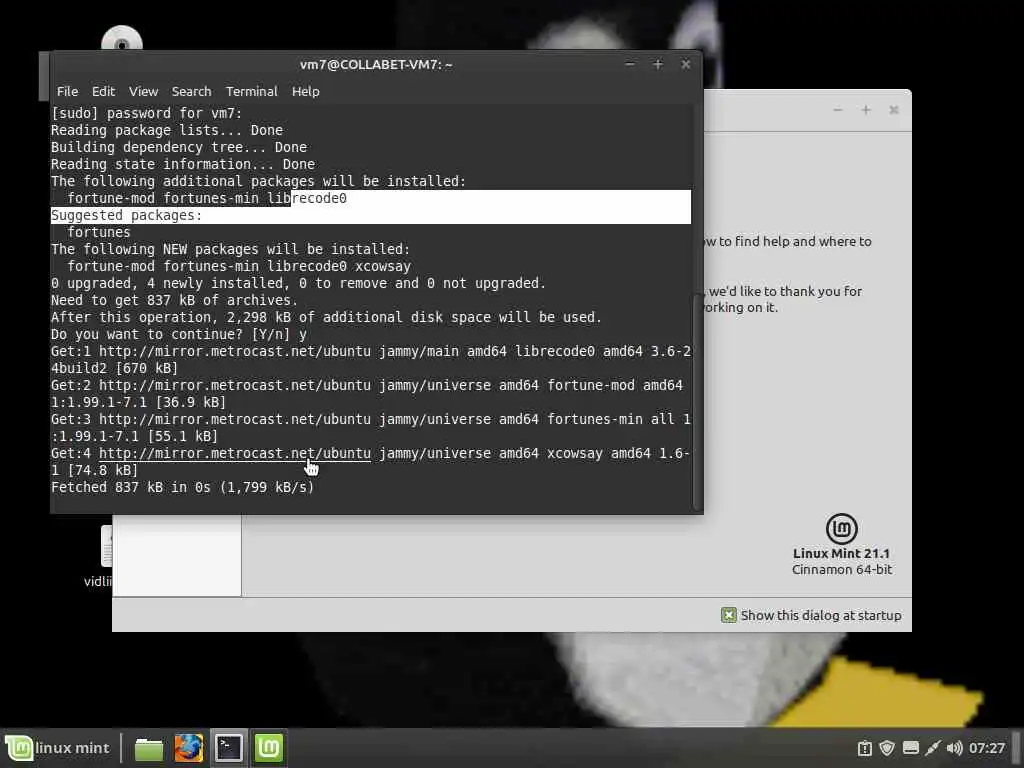Open the network tray icon
The width and height of the screenshot is (1024, 768).
click(x=933, y=748)
